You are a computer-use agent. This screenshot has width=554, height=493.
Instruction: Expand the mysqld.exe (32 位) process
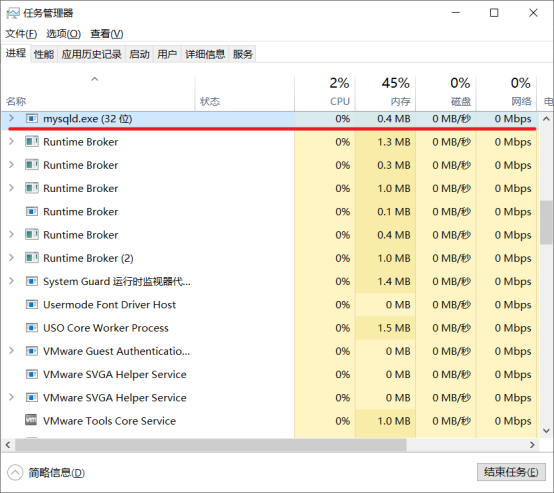click(x=11, y=118)
